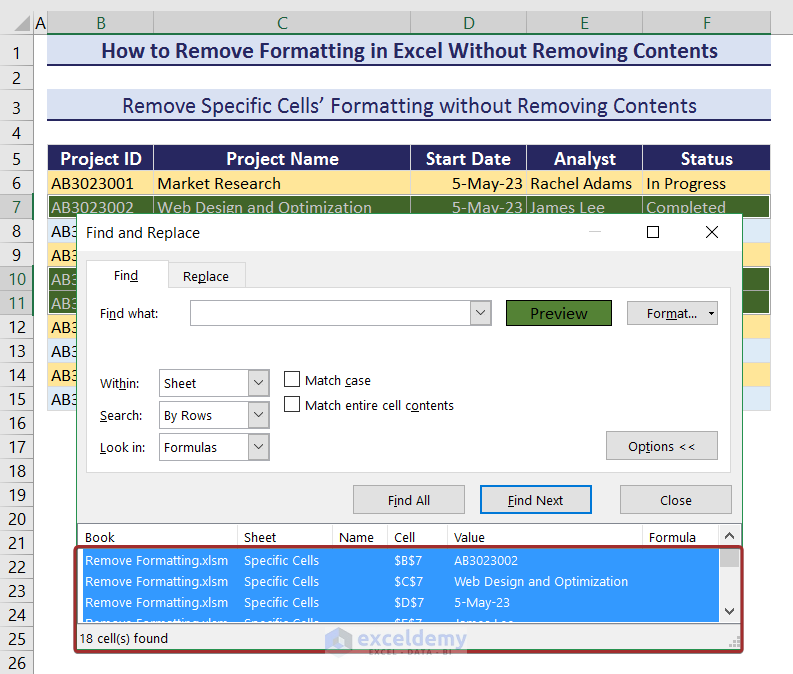Image resolution: width=793 pixels, height=674 pixels.
Task: Click the Select All corner triangle
Action: 22,23
